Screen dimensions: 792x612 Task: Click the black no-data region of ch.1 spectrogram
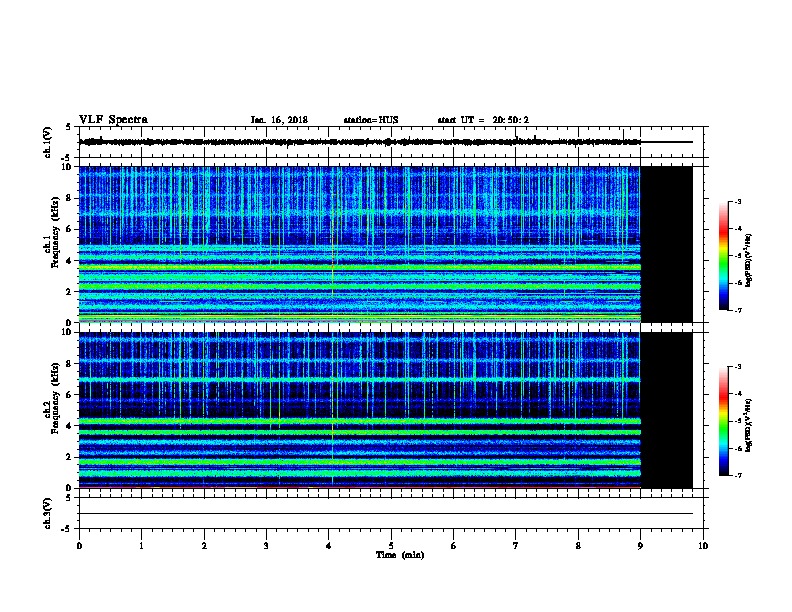pos(666,244)
